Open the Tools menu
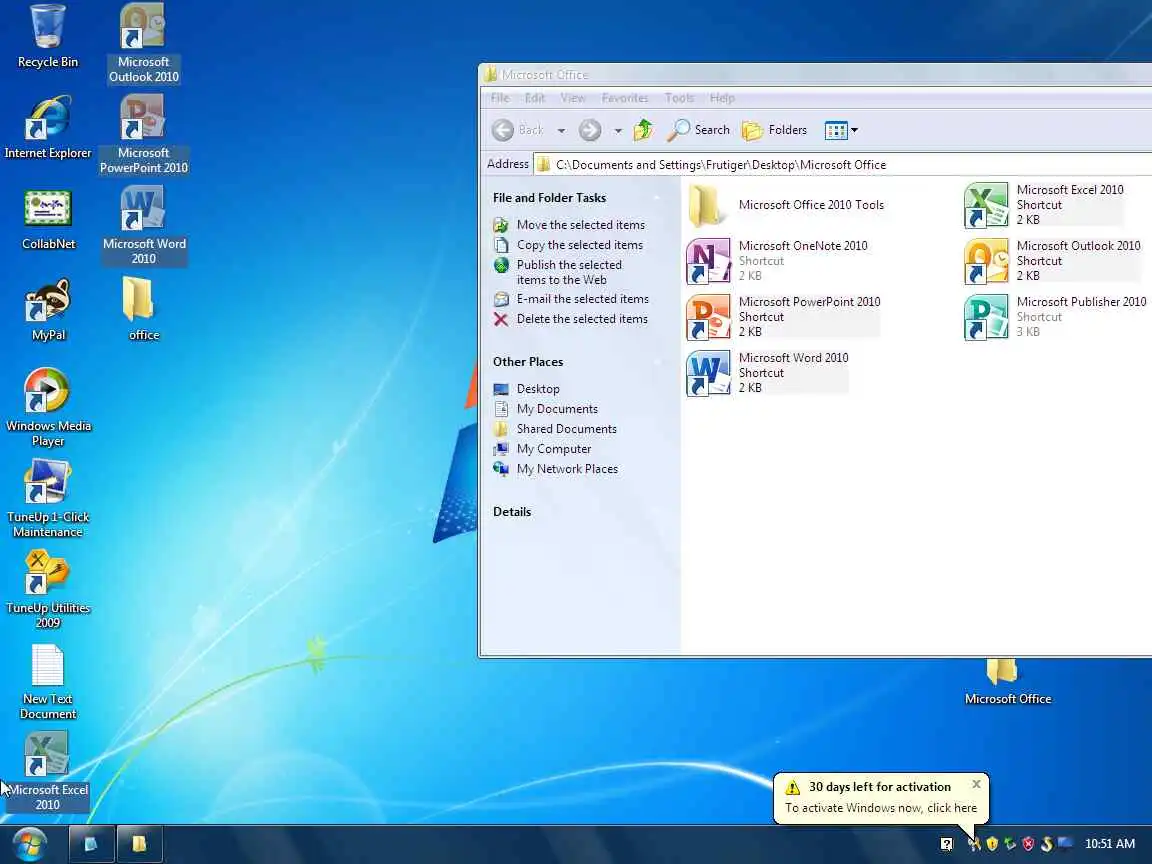 click(x=680, y=98)
